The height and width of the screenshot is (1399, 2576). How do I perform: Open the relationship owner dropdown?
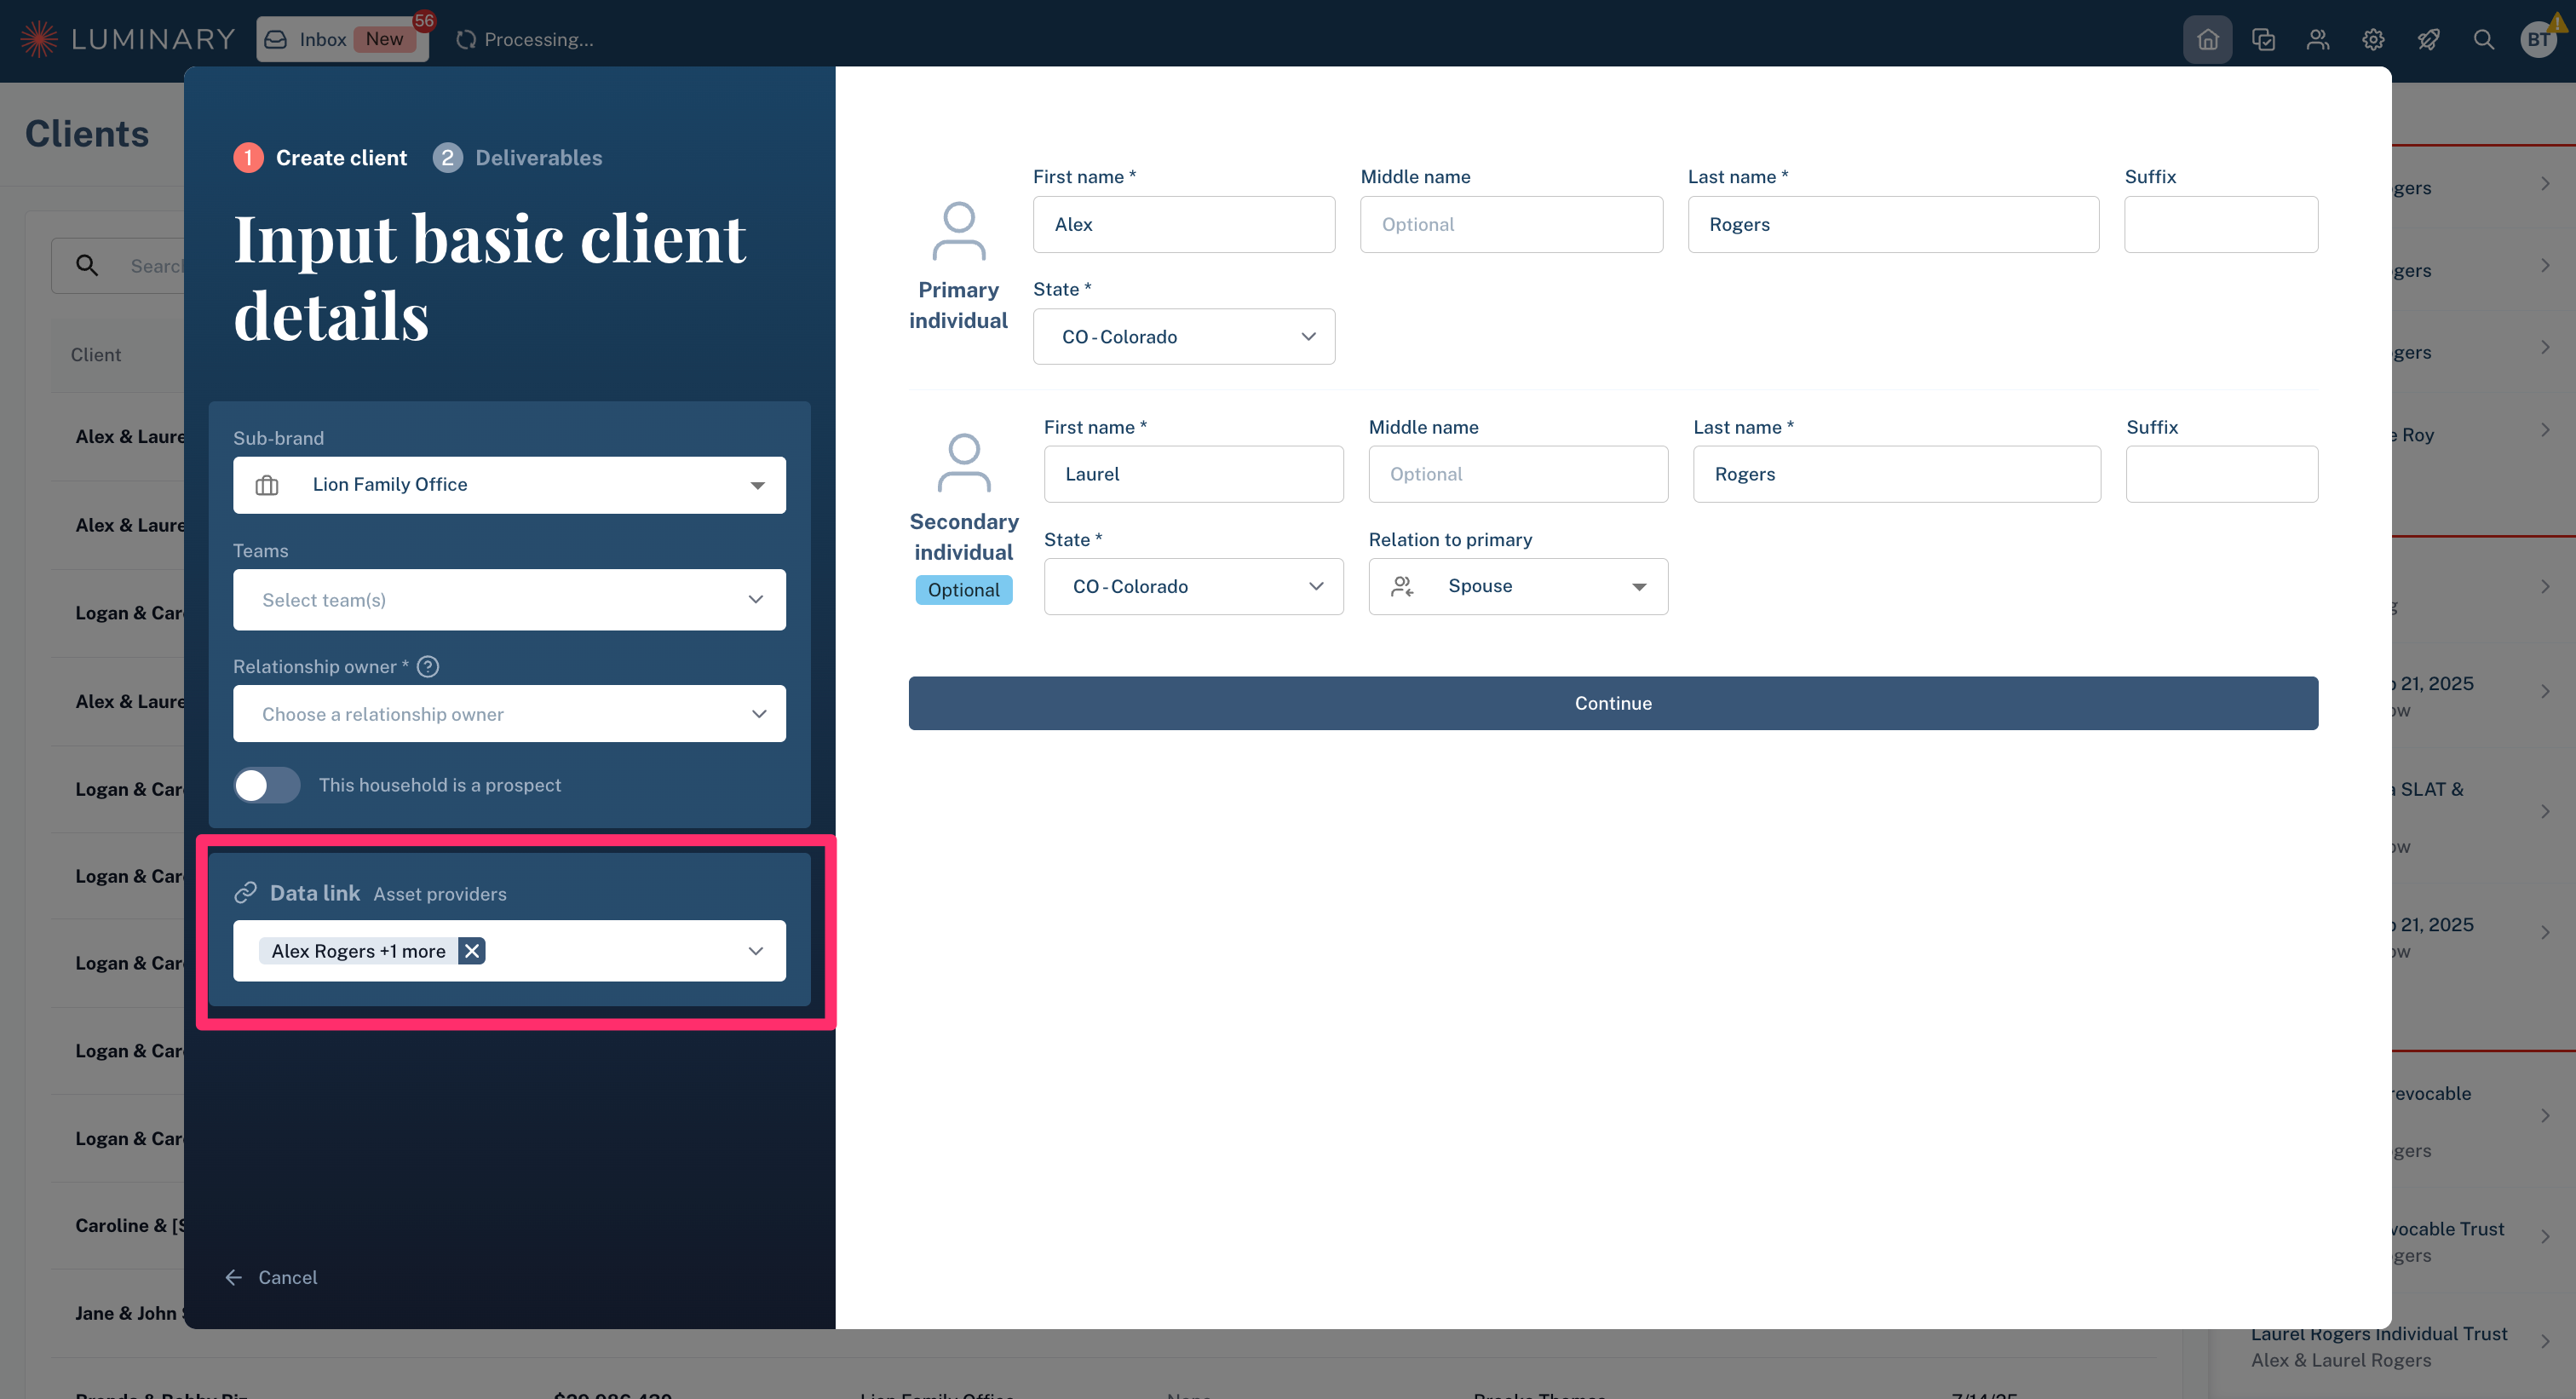[509, 714]
